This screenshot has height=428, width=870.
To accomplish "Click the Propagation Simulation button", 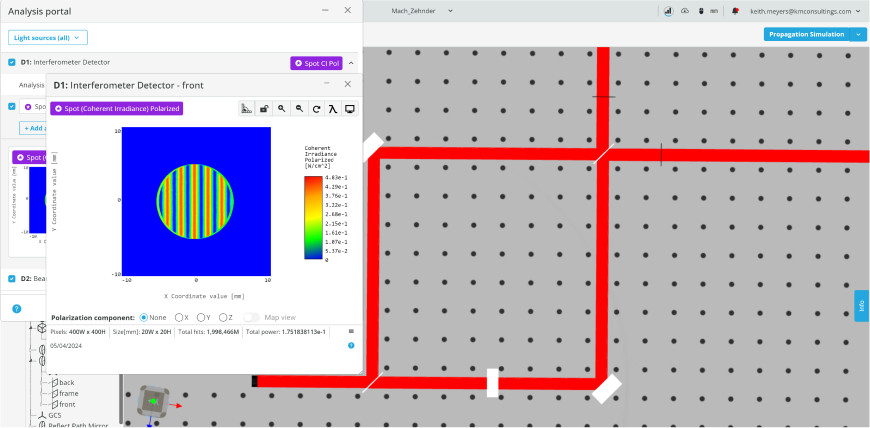I will pyautogui.click(x=807, y=34).
